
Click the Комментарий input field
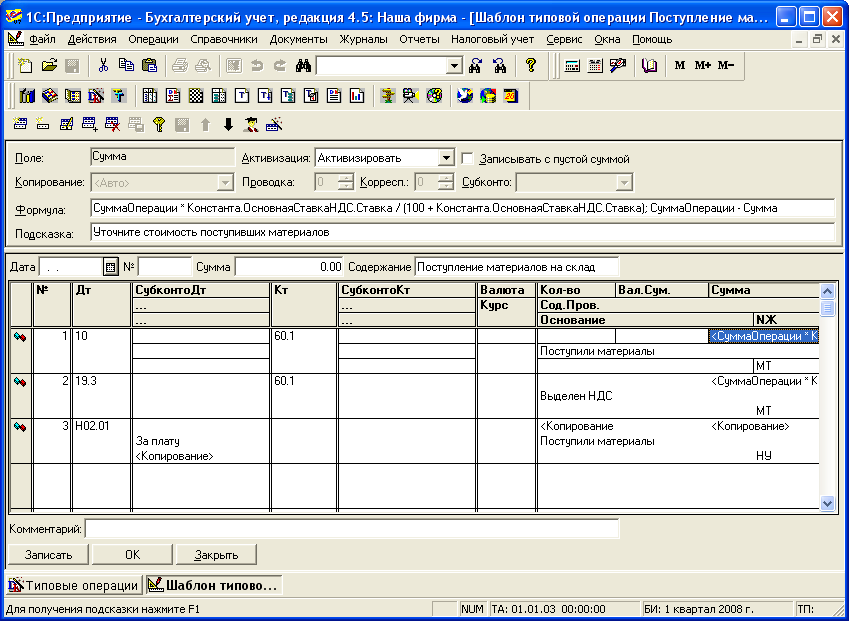coord(352,529)
